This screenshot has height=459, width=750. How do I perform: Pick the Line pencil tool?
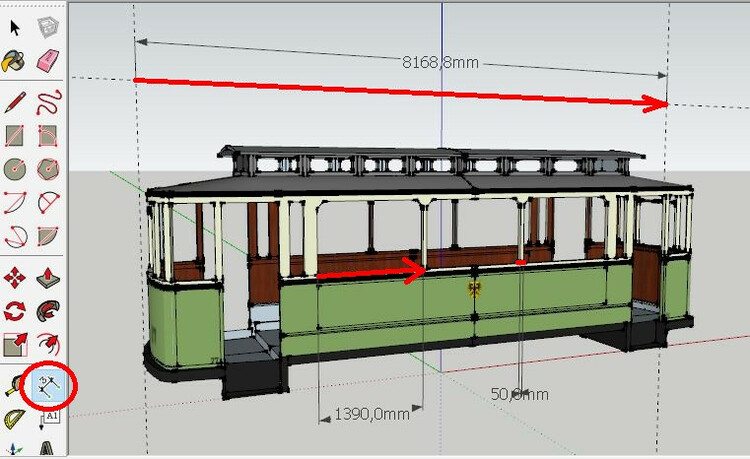pos(15,102)
